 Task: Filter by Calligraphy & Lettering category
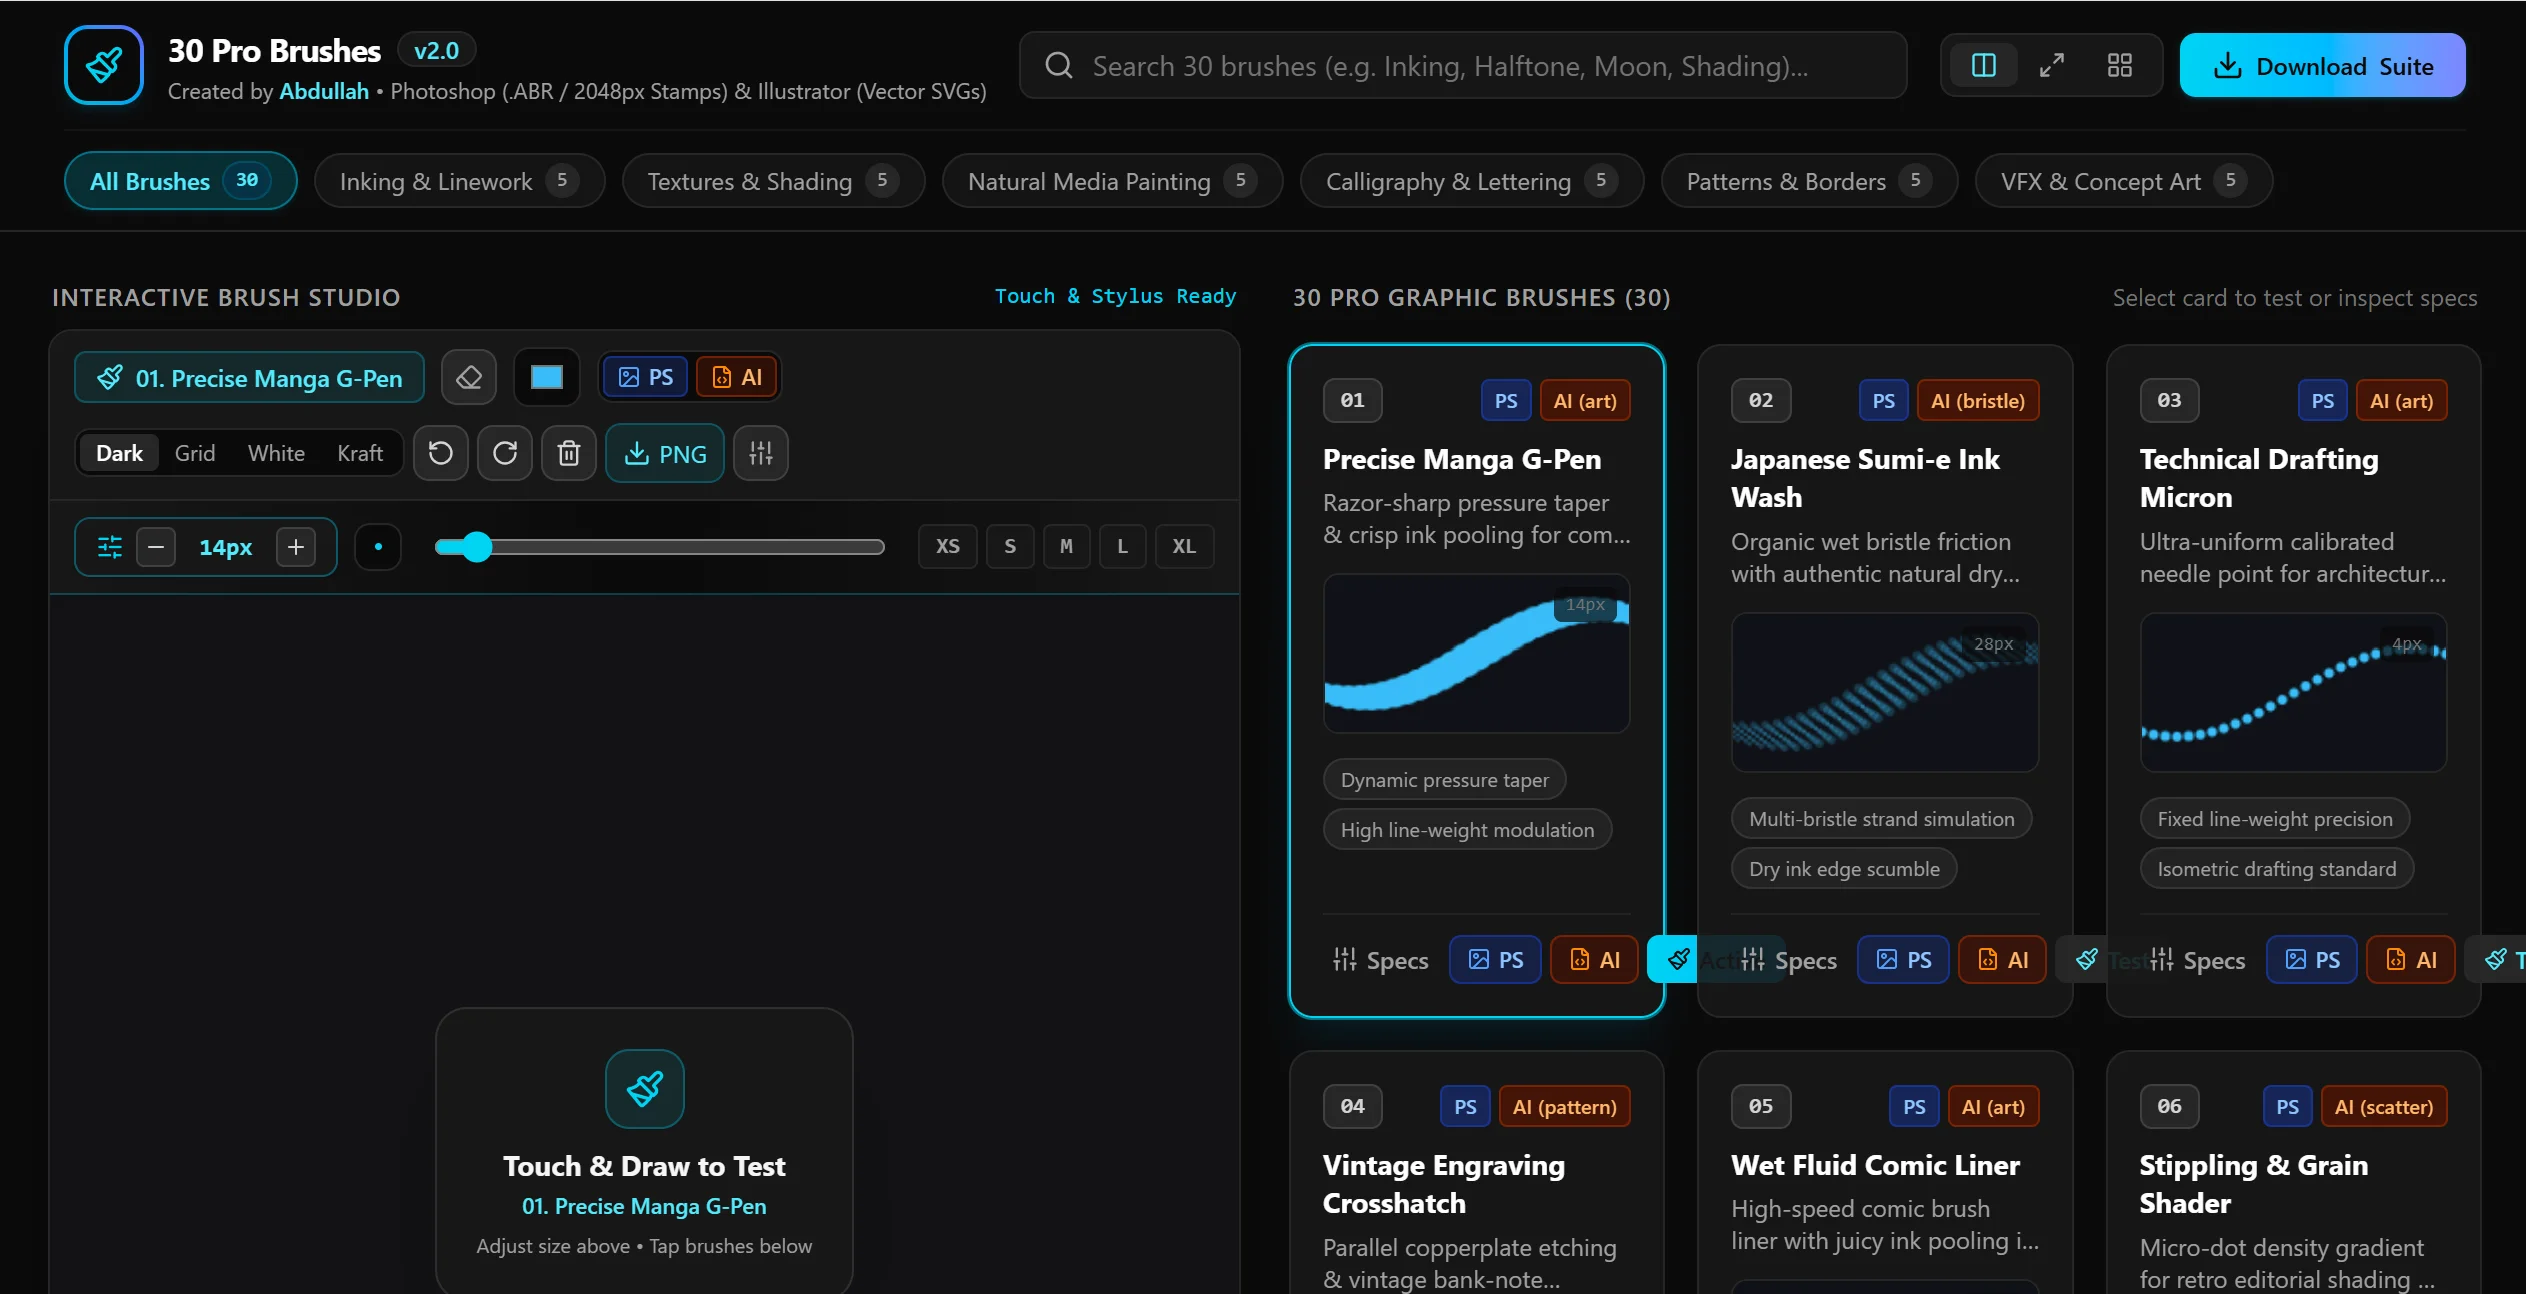[x=1472, y=181]
